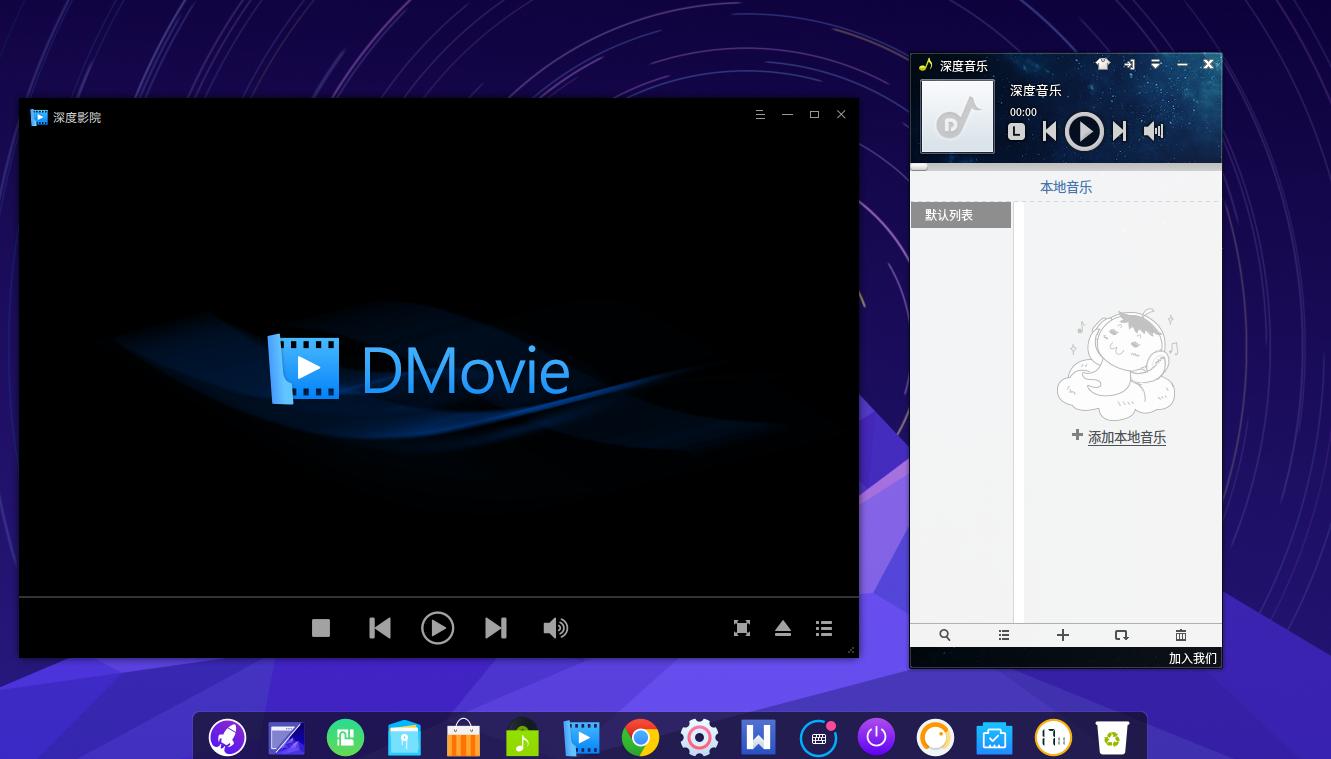Image resolution: width=1331 pixels, height=759 pixels.
Task: Skip to the next track in Deepin Music
Action: click(x=1120, y=131)
